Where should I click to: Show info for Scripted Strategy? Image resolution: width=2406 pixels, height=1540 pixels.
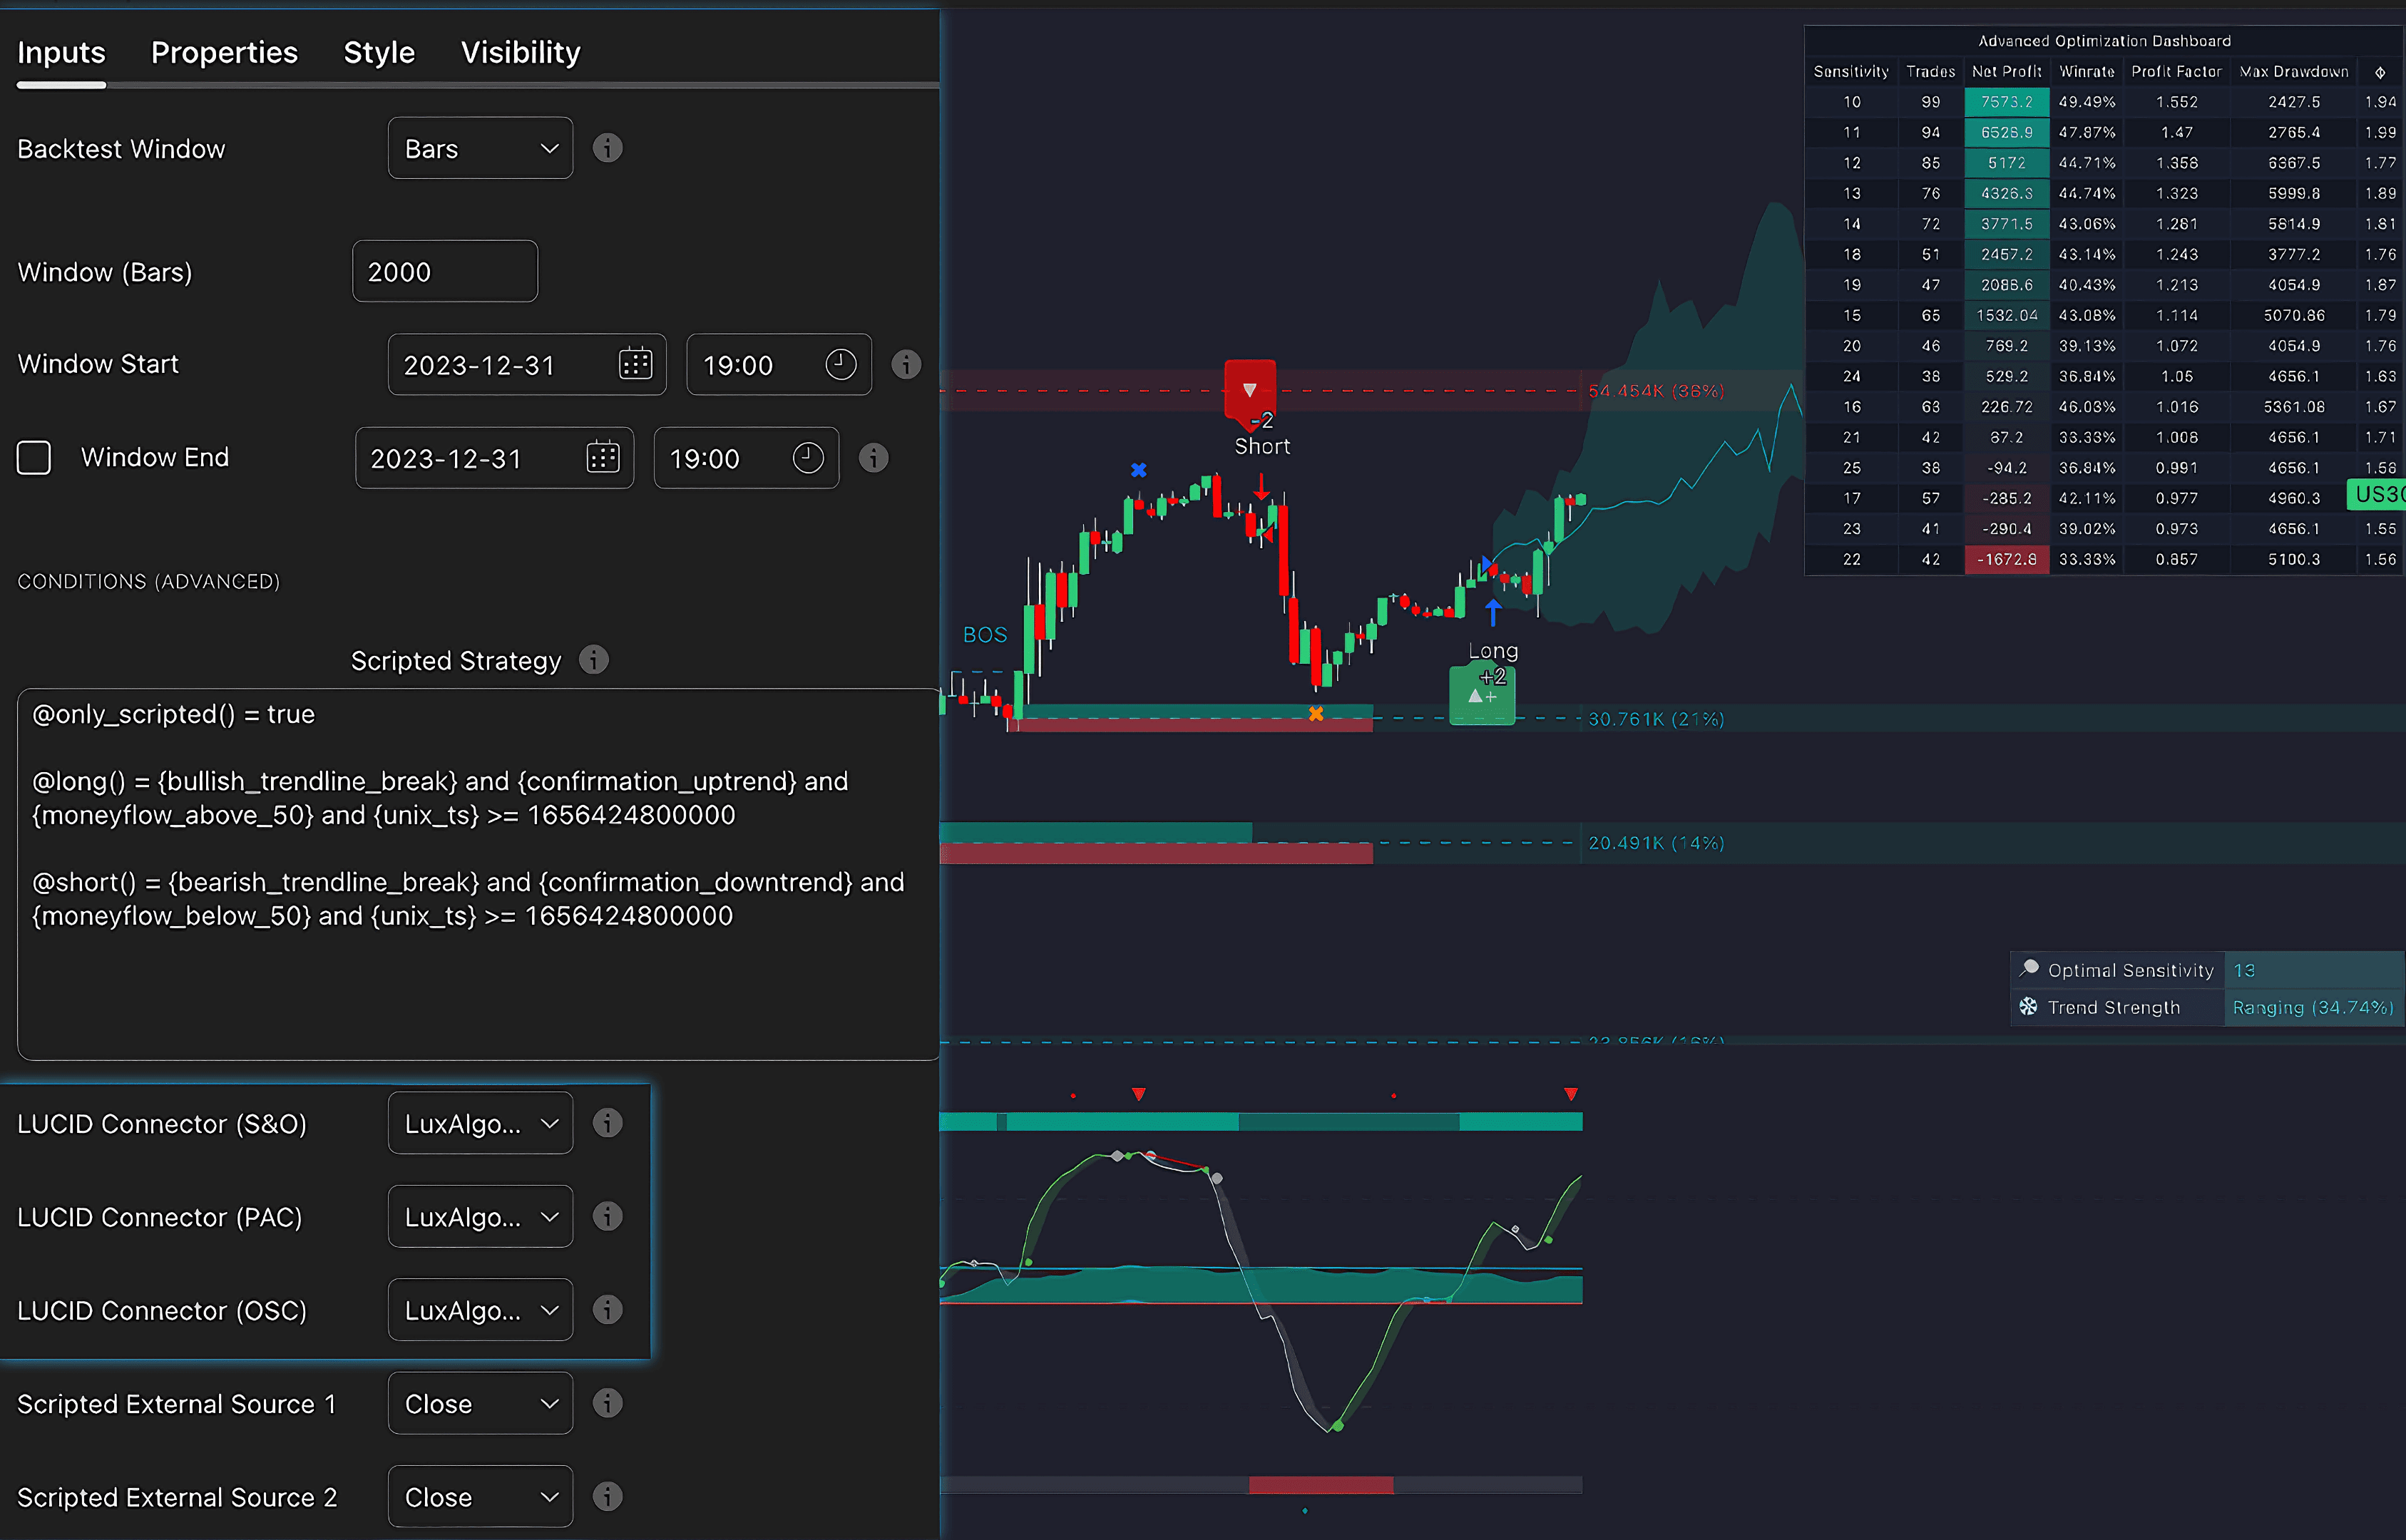(594, 660)
